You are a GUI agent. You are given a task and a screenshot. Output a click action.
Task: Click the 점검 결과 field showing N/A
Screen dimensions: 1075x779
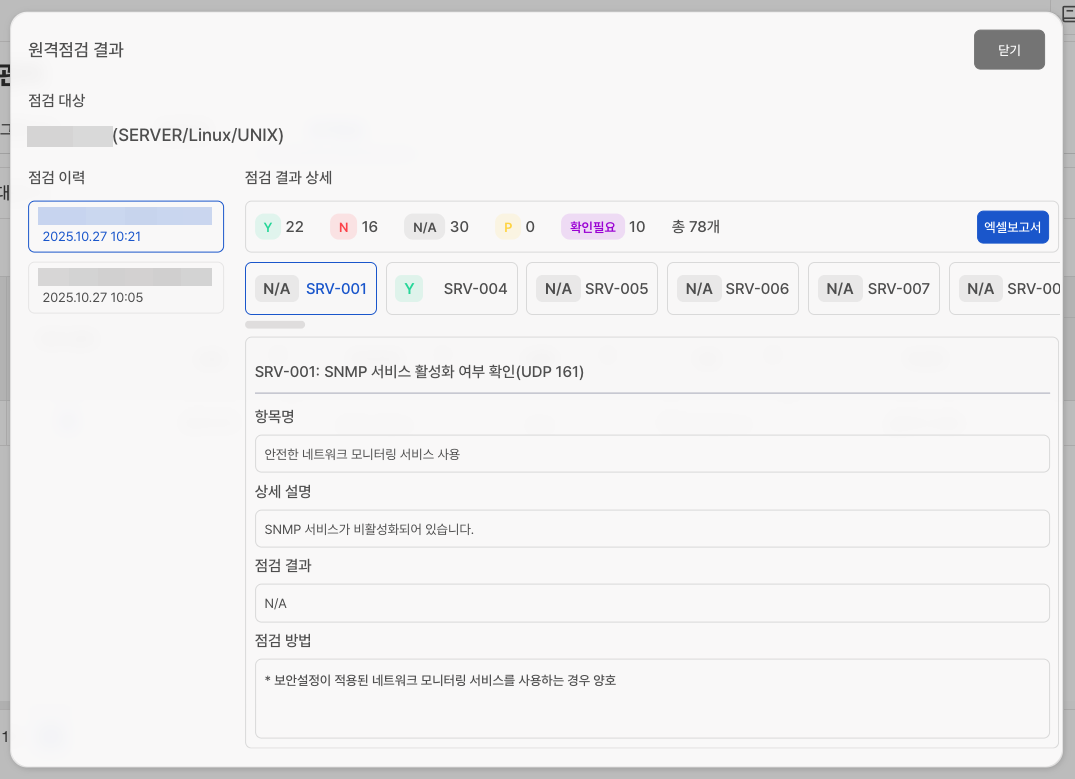[x=652, y=603]
